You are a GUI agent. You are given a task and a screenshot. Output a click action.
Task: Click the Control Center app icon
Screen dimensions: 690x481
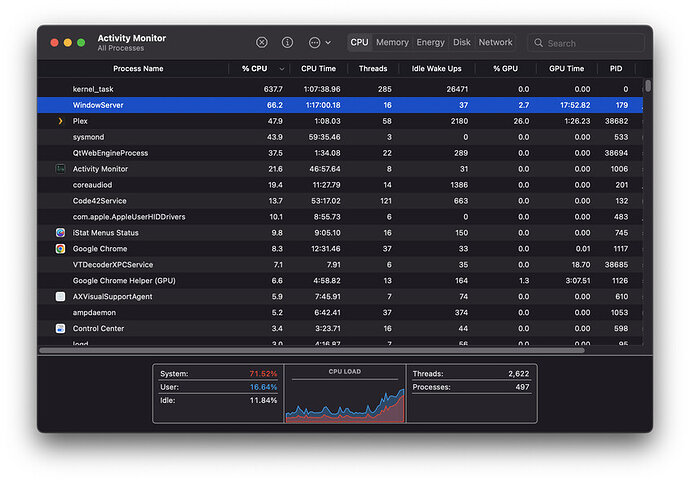coord(60,328)
